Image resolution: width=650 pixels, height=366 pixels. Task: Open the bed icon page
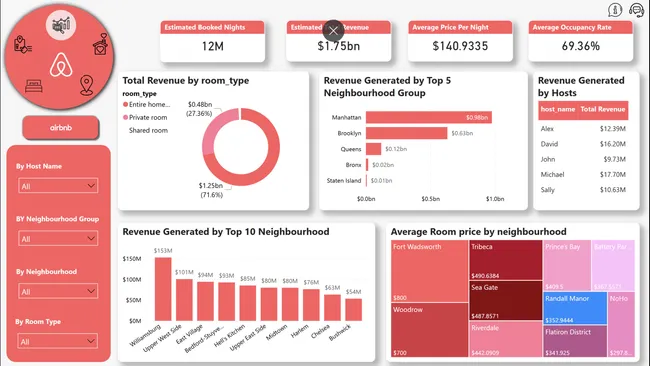point(34,85)
